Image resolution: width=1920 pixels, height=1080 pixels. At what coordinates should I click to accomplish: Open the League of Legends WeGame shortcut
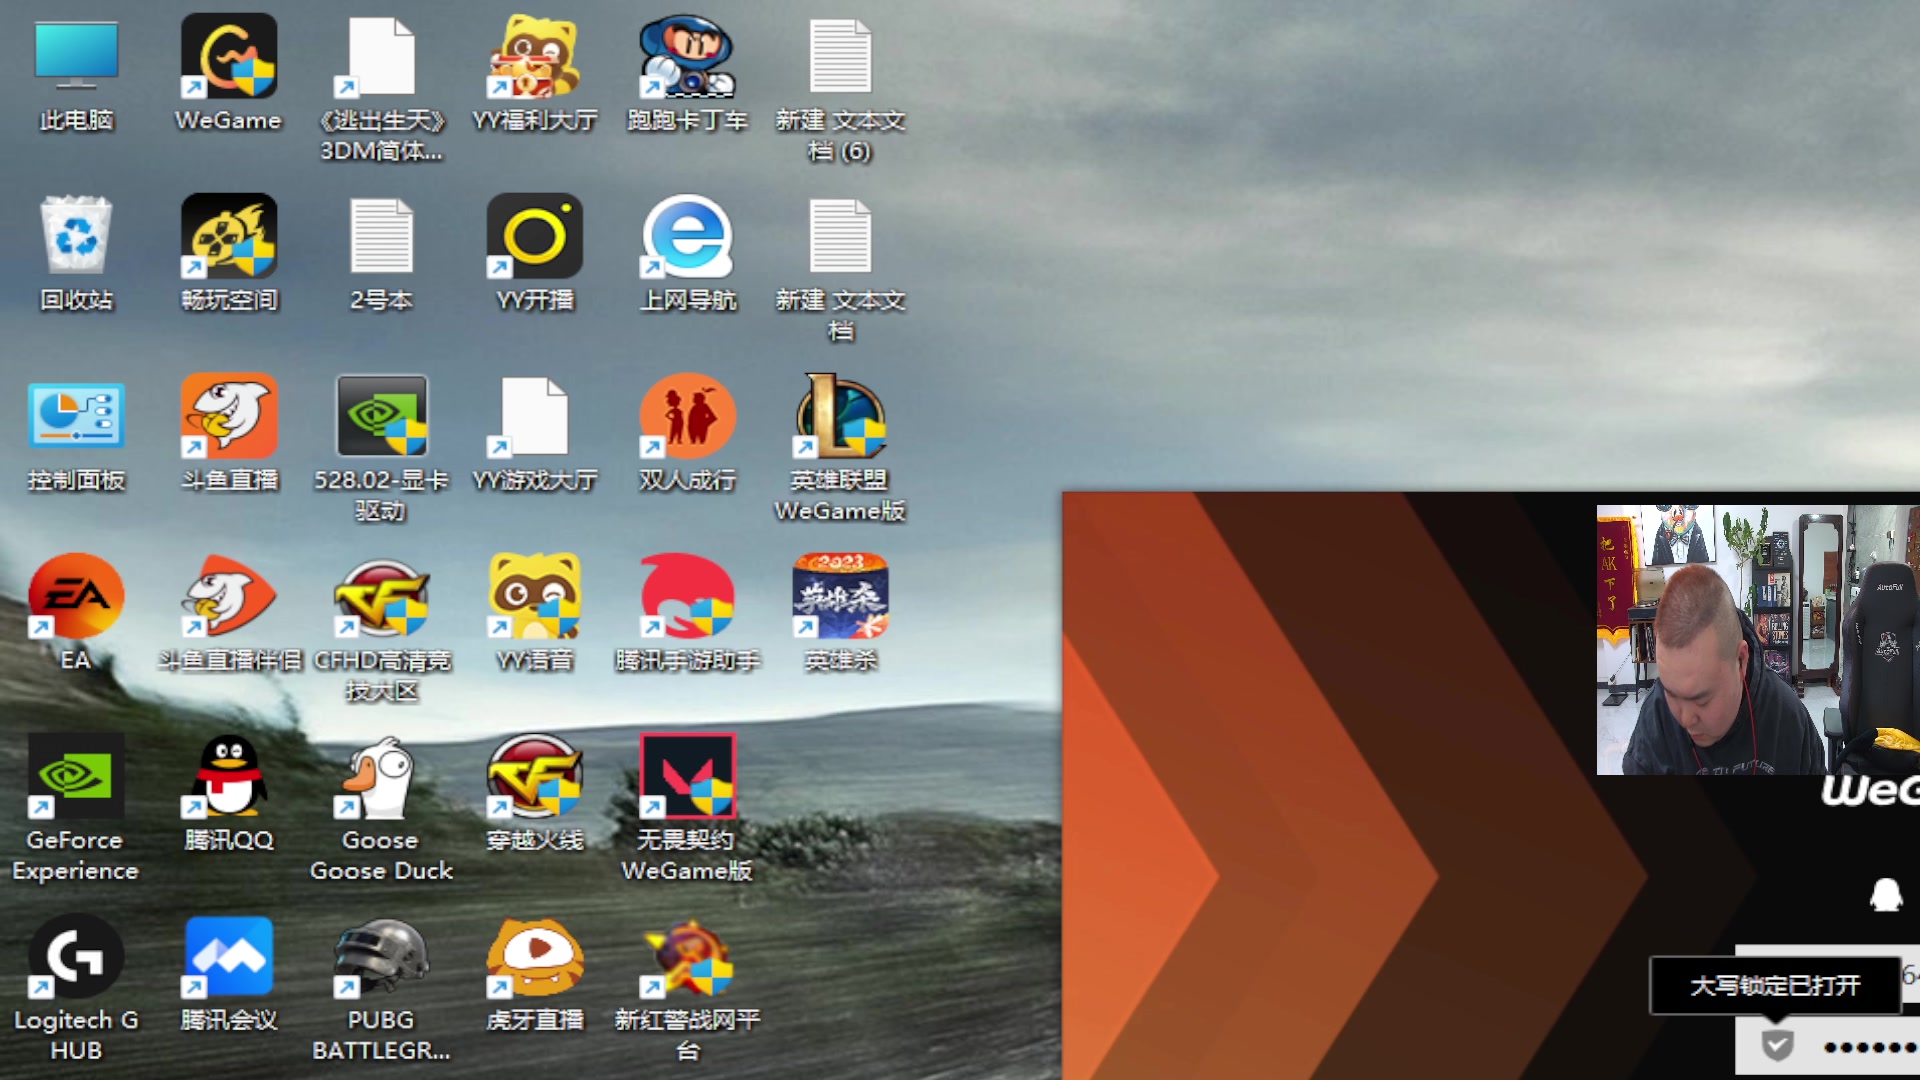pos(840,417)
